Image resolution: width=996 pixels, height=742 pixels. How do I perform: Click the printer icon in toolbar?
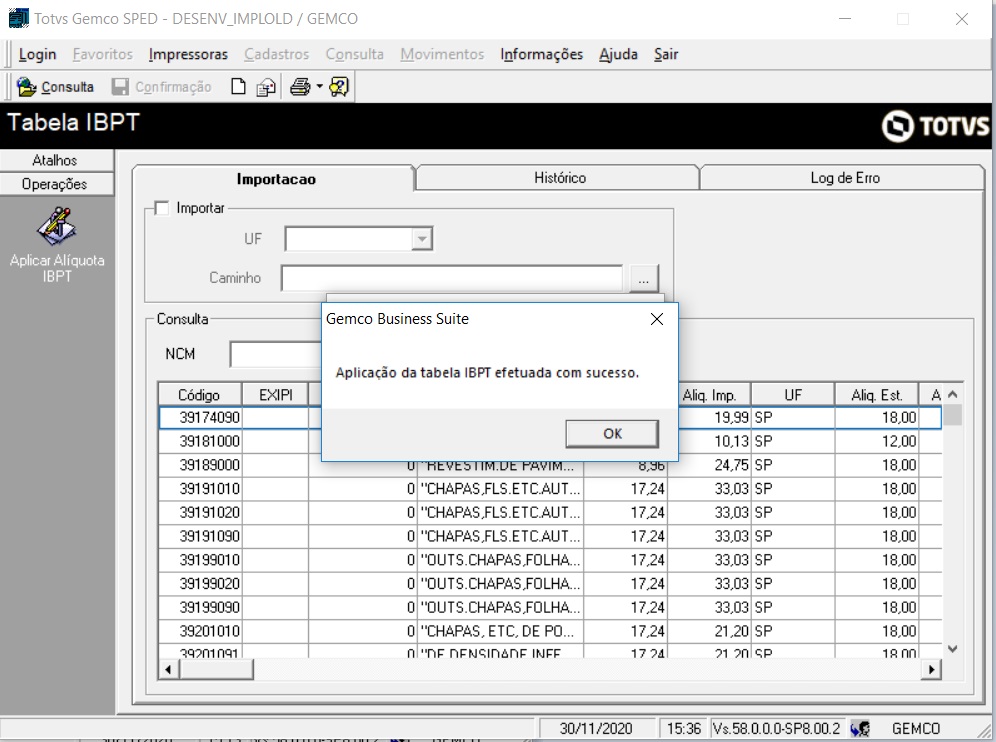coord(300,86)
